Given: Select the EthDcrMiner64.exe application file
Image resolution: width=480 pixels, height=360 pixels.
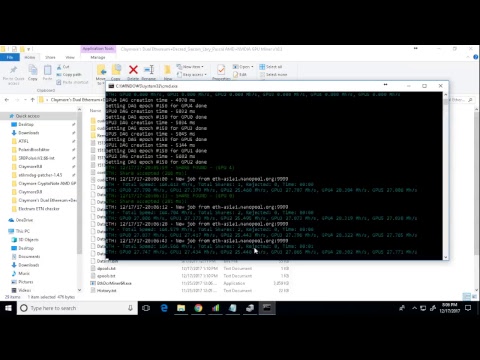Looking at the screenshot, I should coord(114,283).
